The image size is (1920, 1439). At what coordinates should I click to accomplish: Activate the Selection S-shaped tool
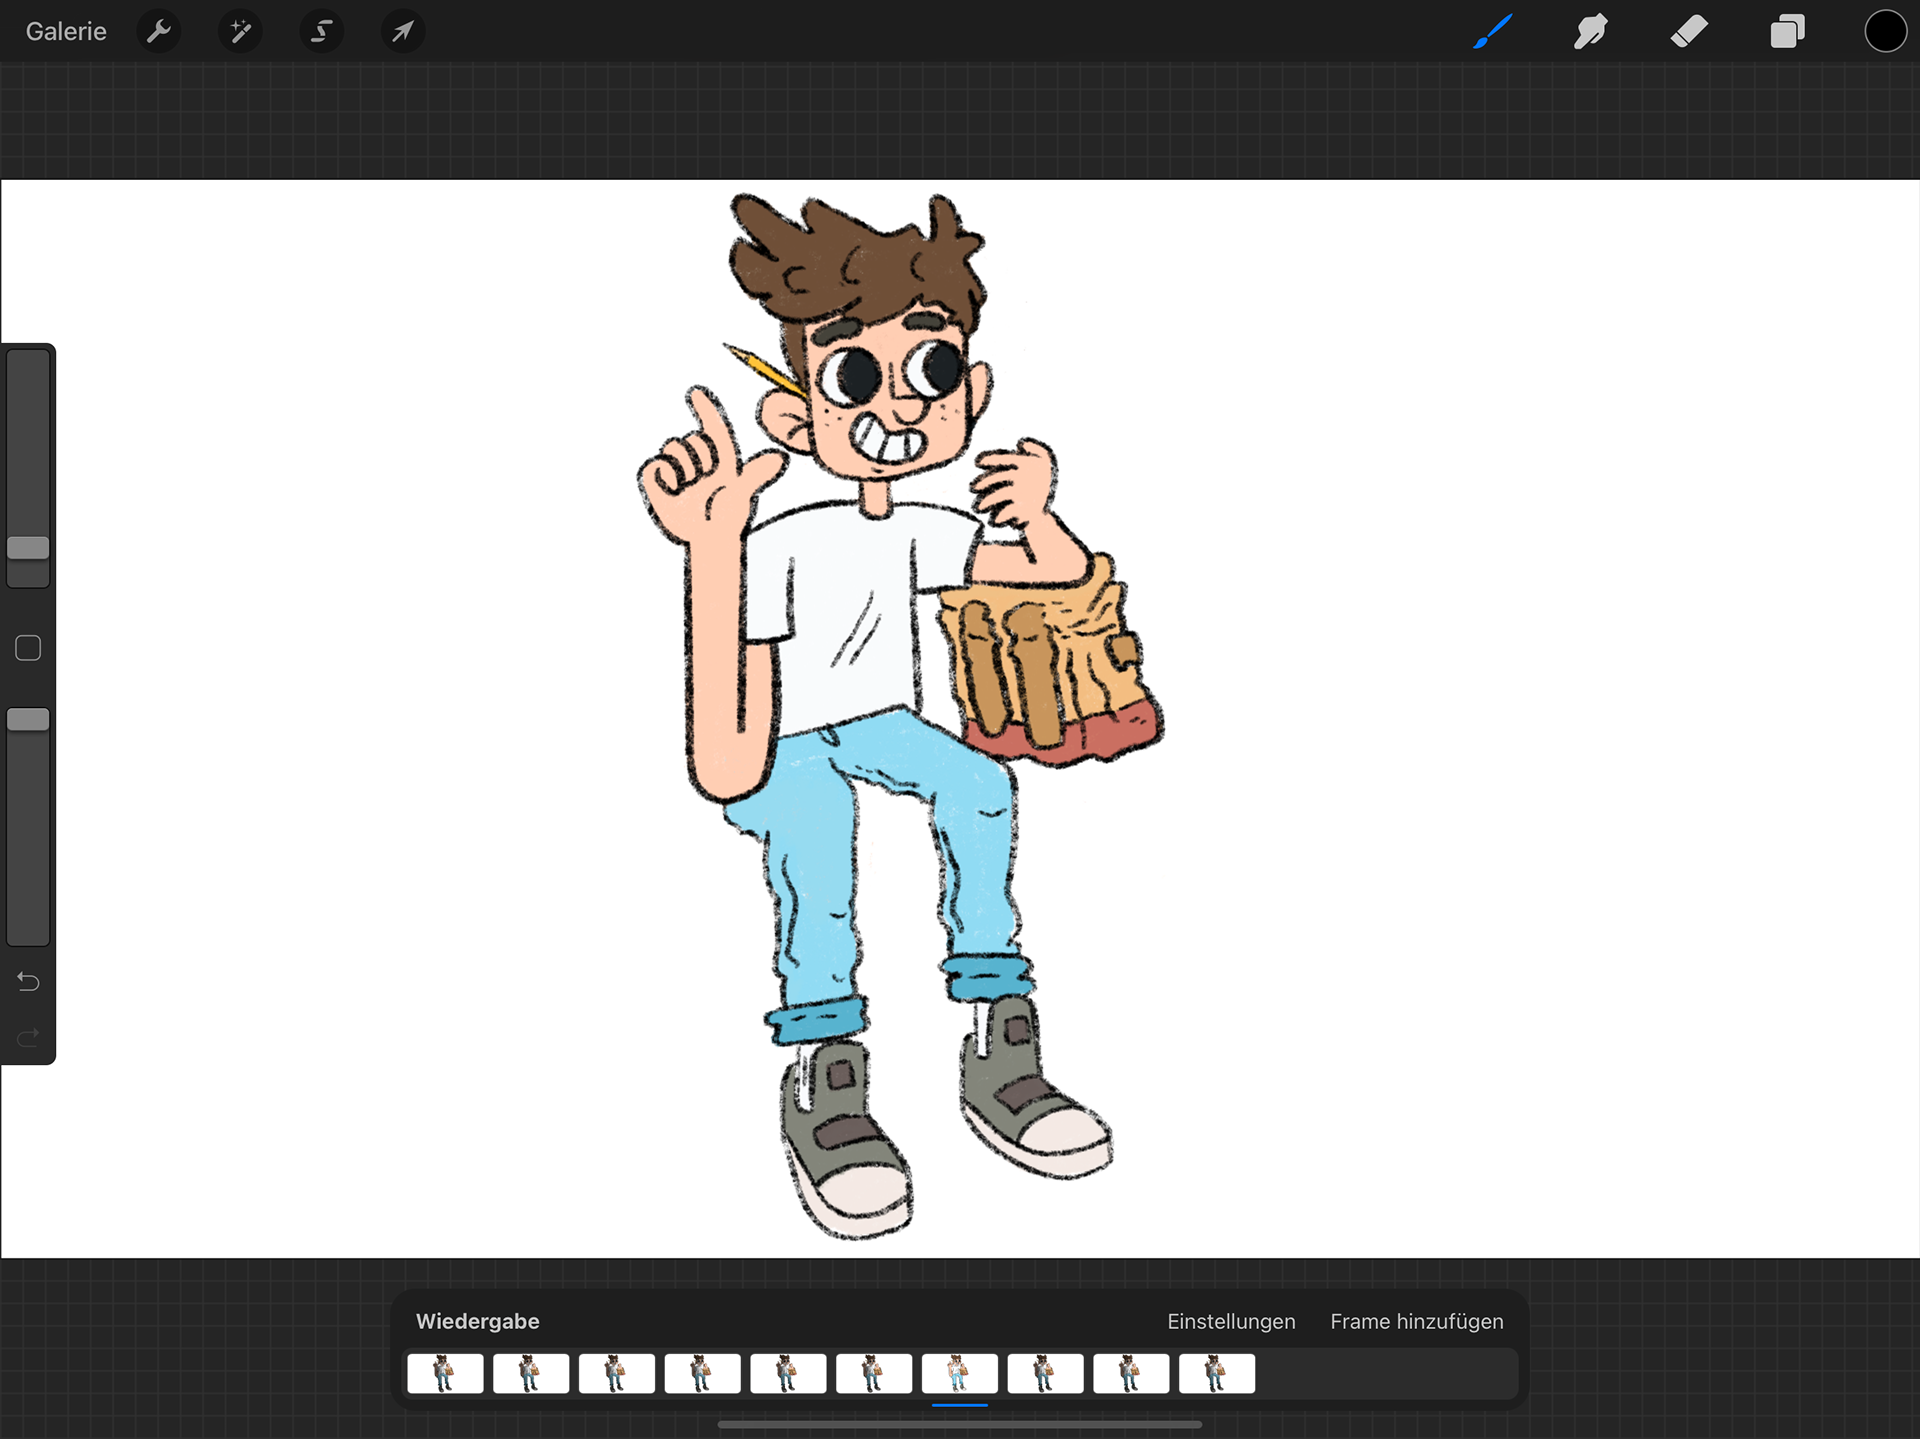tap(321, 31)
